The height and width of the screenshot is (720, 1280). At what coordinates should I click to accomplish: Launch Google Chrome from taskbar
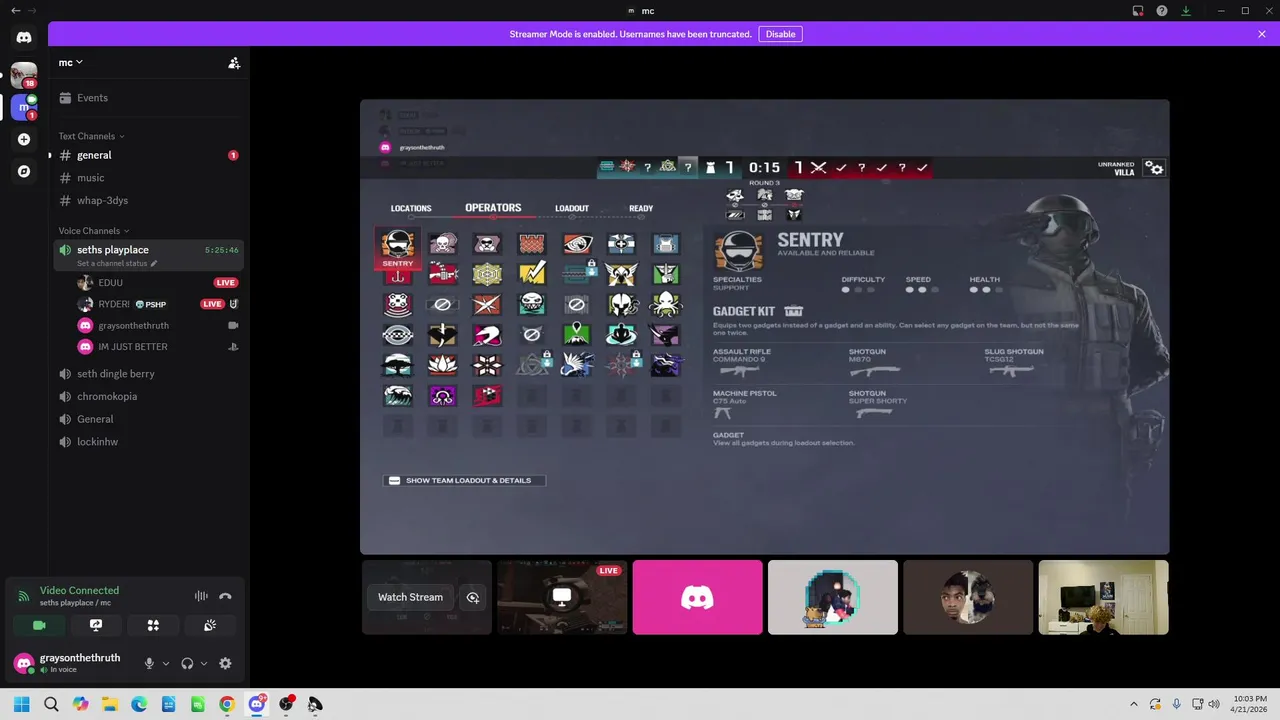[x=227, y=705]
